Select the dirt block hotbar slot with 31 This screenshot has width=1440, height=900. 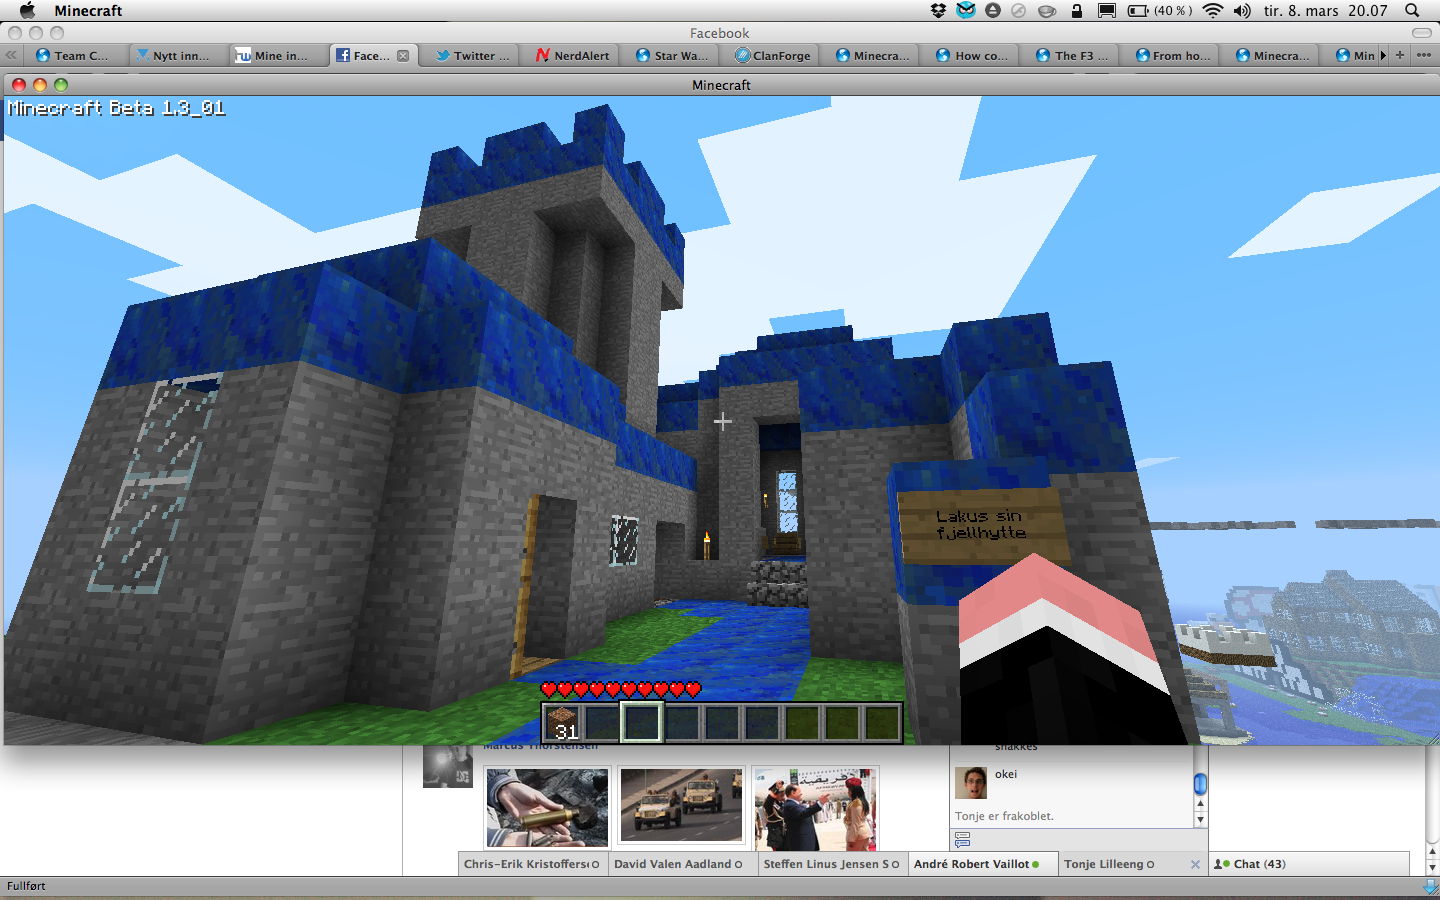coord(562,722)
